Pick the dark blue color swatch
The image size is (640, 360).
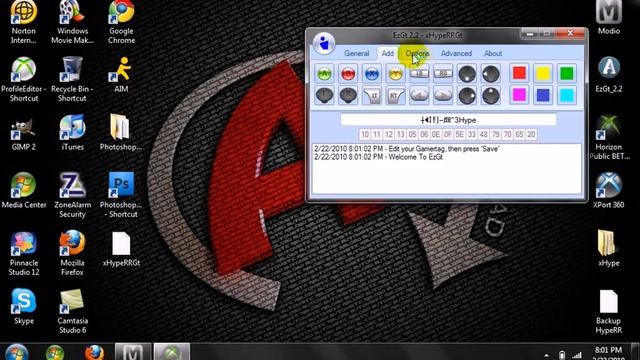click(x=543, y=95)
